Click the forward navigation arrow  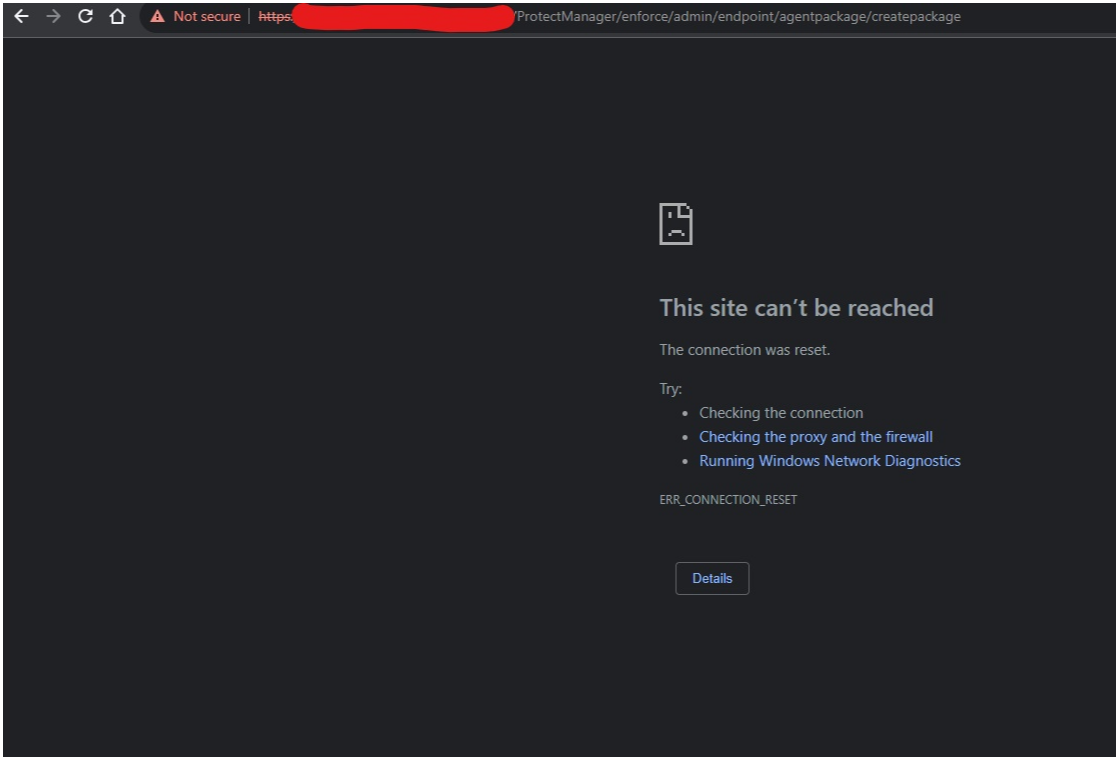(x=53, y=16)
